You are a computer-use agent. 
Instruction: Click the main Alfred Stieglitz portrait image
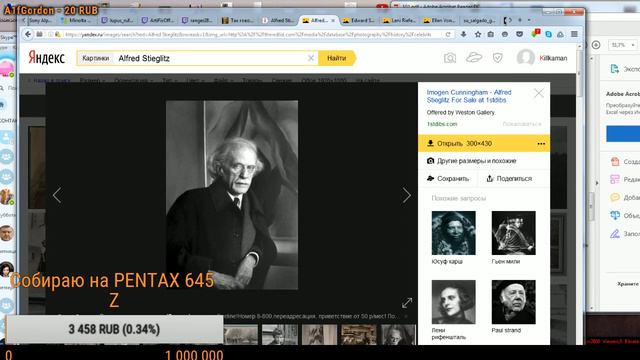[232, 195]
